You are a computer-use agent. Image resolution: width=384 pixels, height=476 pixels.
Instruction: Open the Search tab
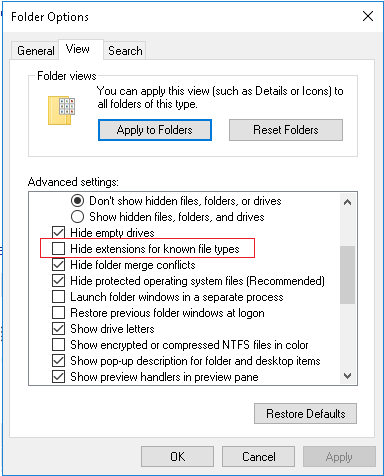coord(125,51)
